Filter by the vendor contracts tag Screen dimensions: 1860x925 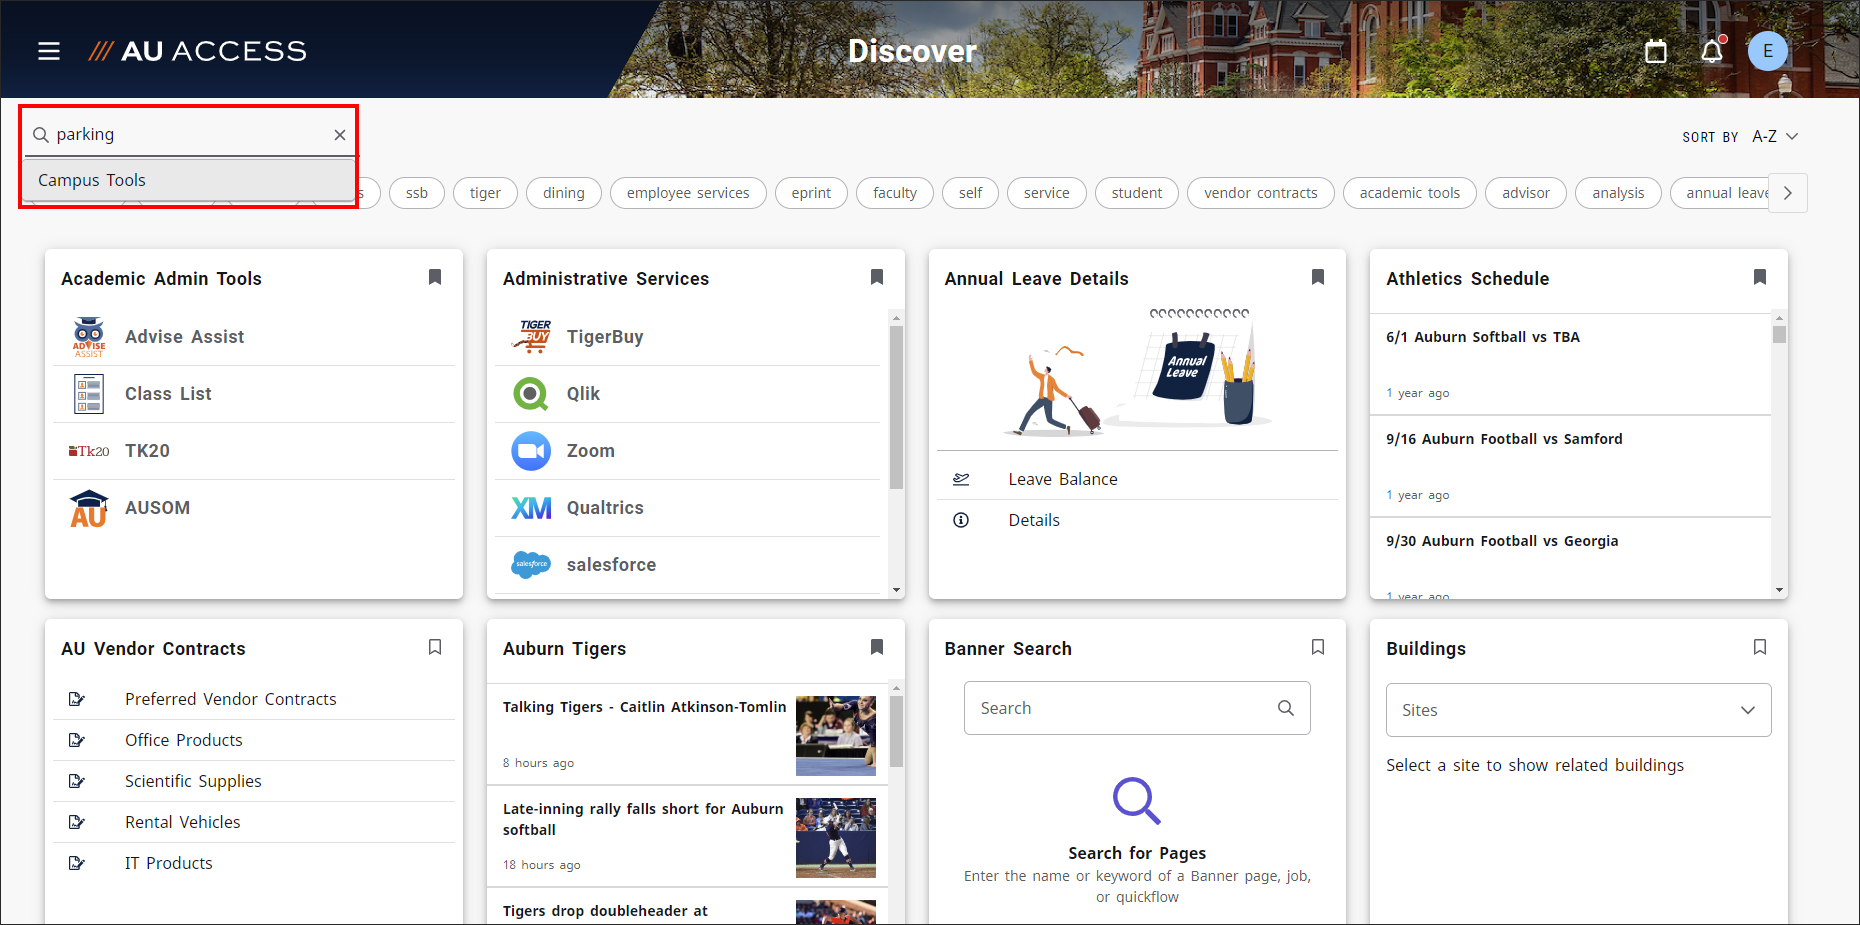pos(1261,193)
